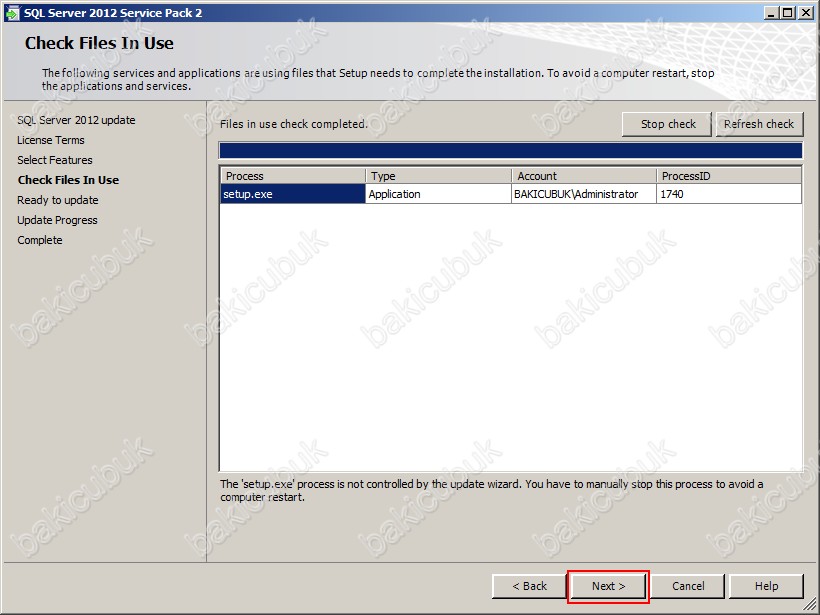Viewport: 820px width, 615px height.
Task: Click the 1740 process ID cell
Action: [729, 194]
